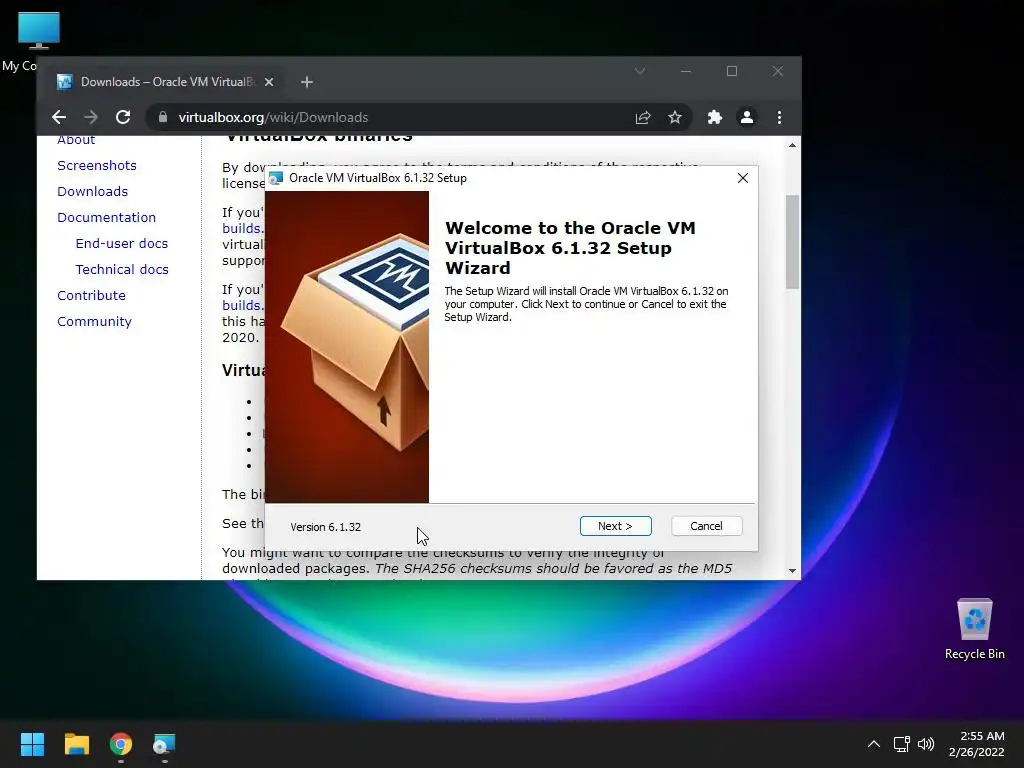
Task: Click scrollbar down arrow in Chrome
Action: (792, 571)
